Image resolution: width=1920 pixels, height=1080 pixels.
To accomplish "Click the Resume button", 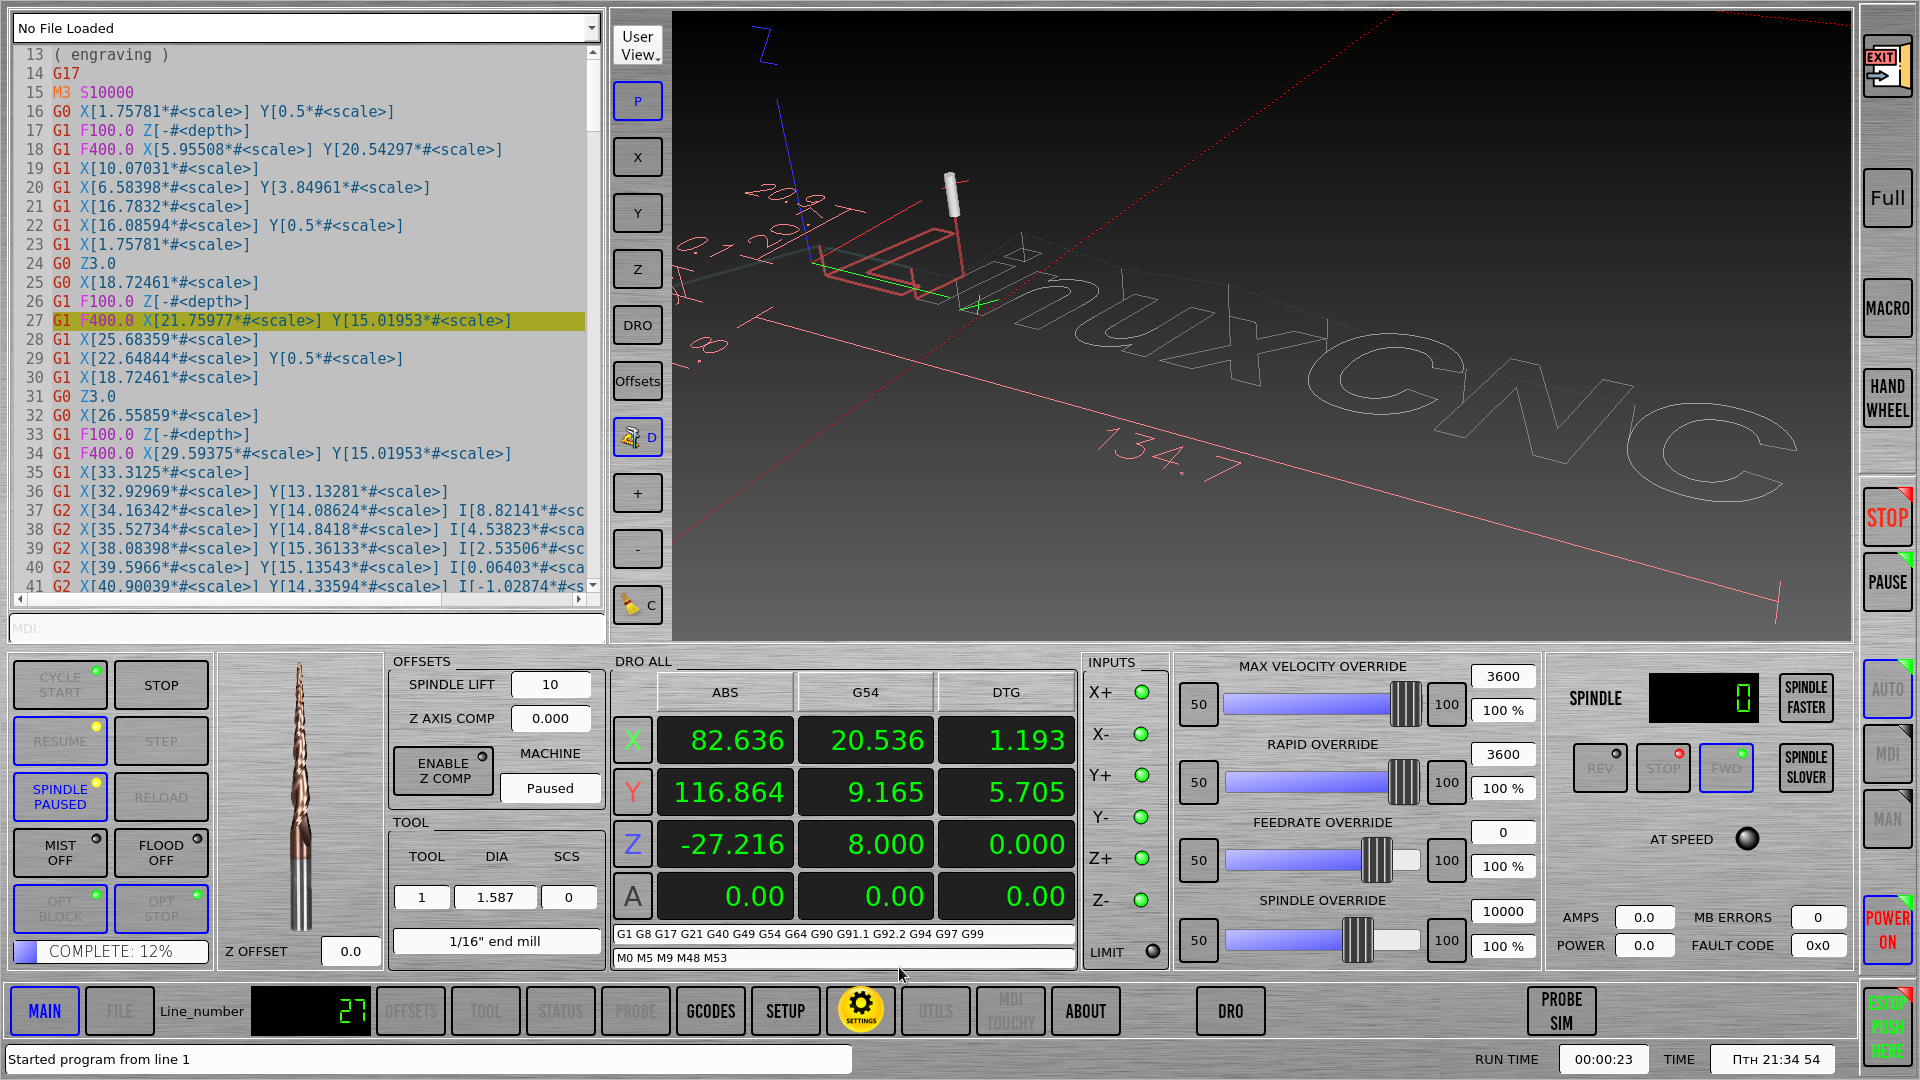I will pos(60,741).
